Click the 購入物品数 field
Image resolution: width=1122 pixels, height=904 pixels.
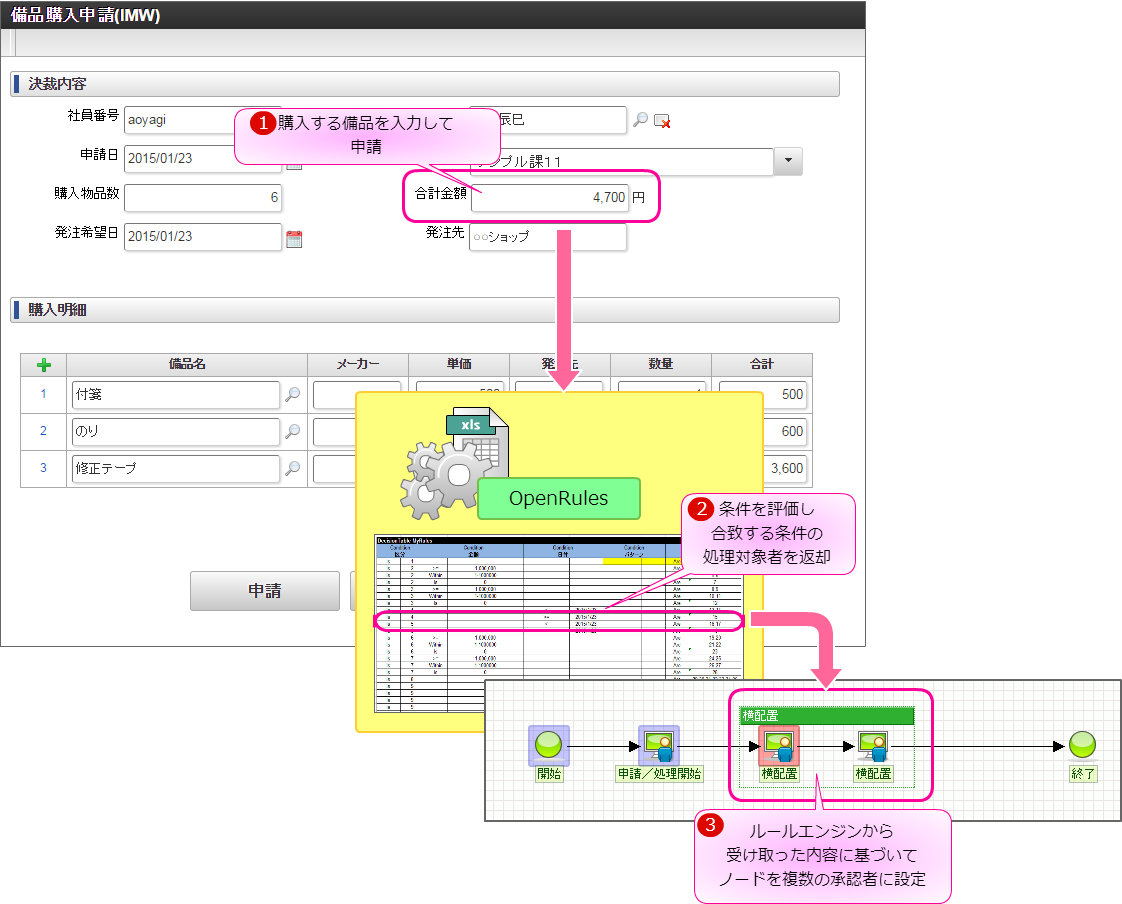pos(203,198)
